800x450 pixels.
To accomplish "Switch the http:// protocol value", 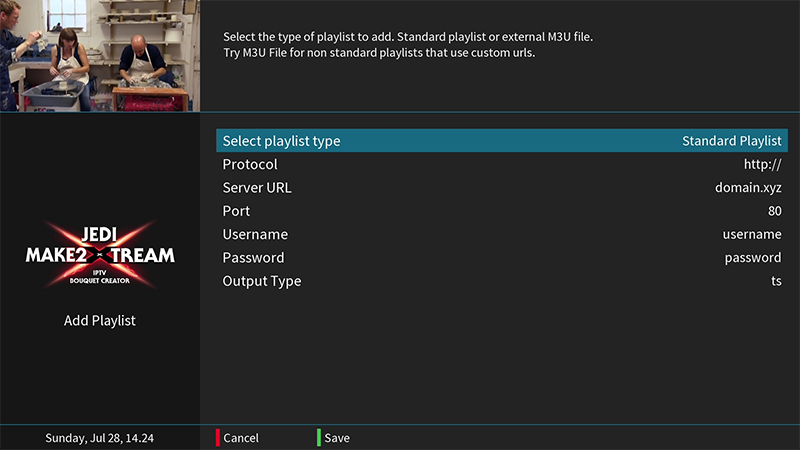I will (762, 164).
